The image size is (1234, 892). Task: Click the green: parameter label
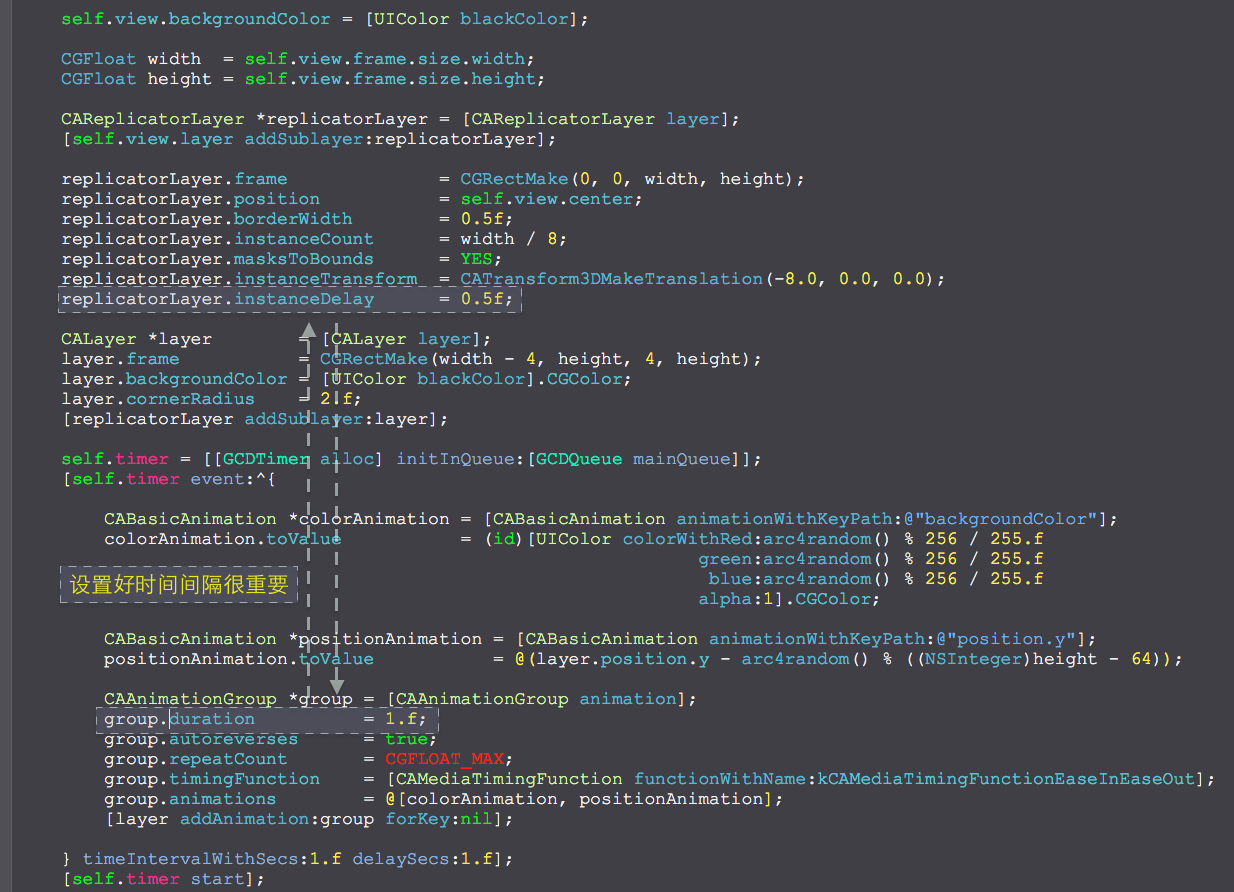(731, 559)
